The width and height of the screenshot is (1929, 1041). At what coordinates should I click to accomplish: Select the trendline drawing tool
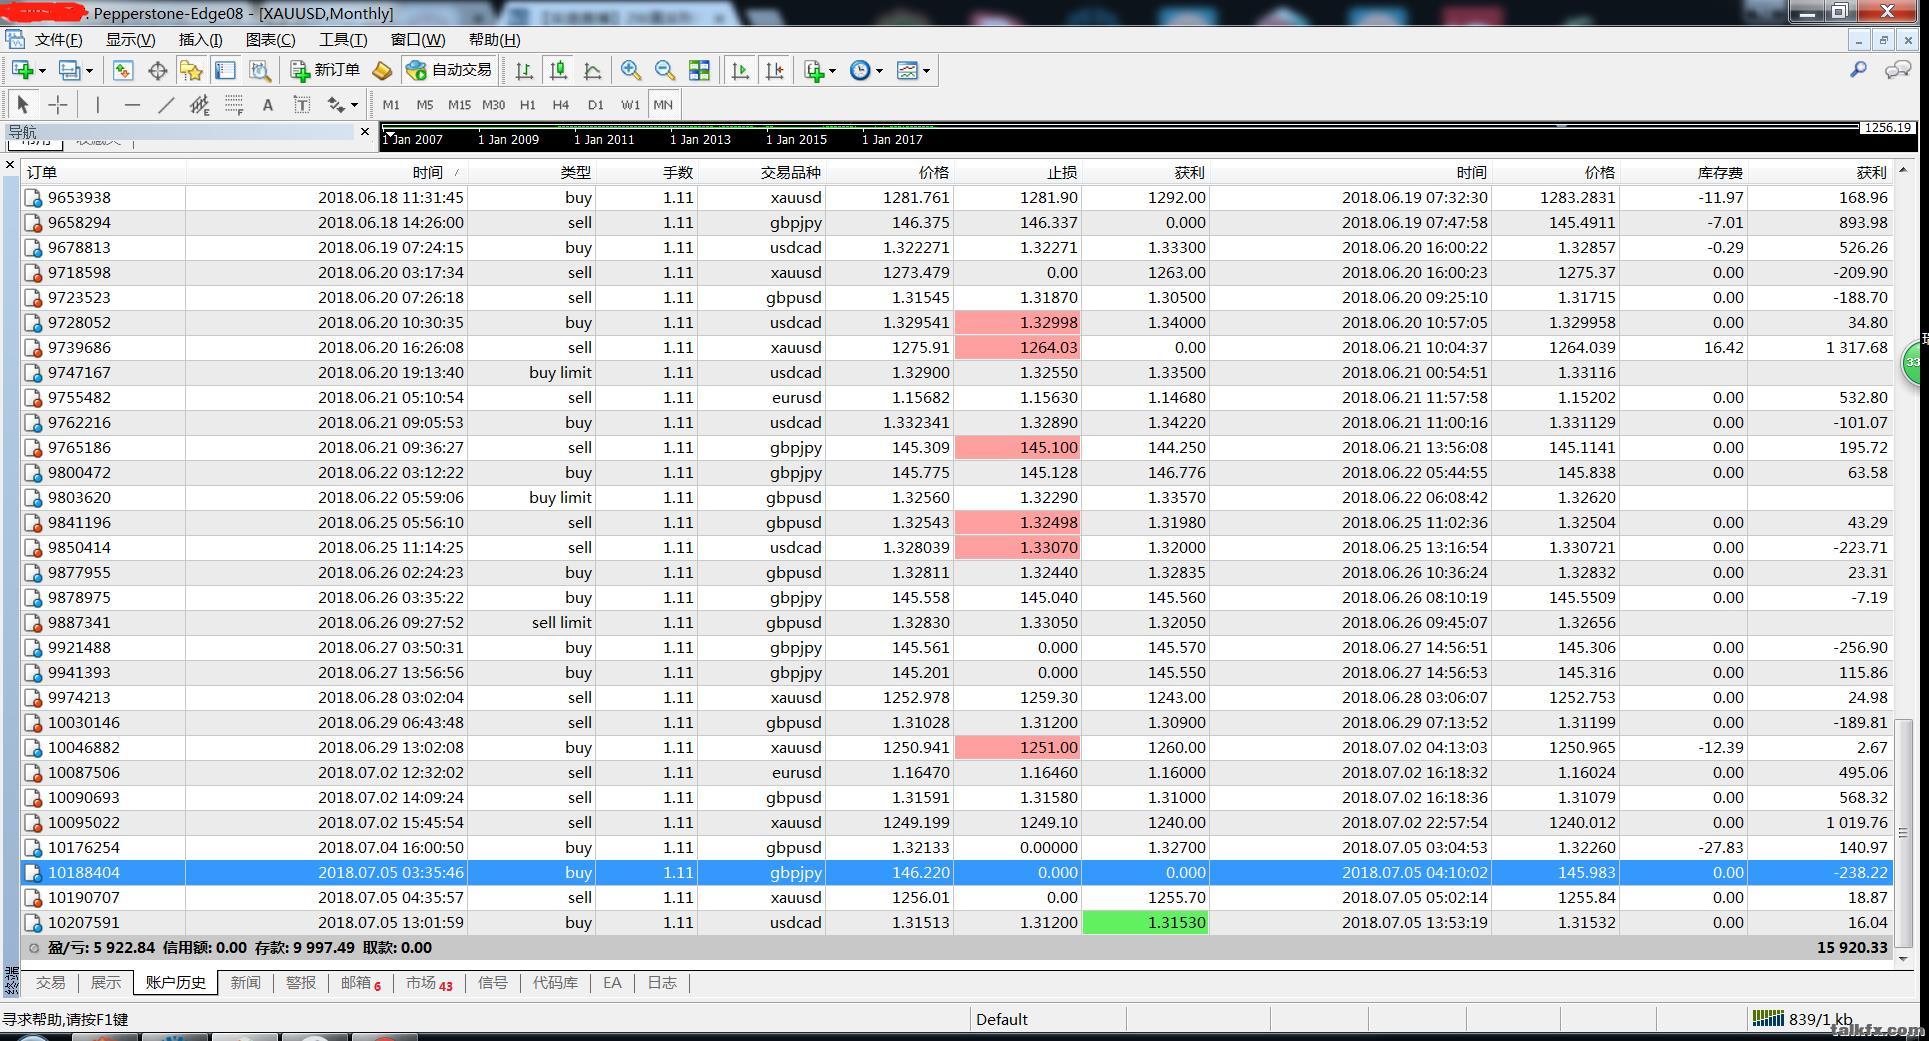click(166, 104)
